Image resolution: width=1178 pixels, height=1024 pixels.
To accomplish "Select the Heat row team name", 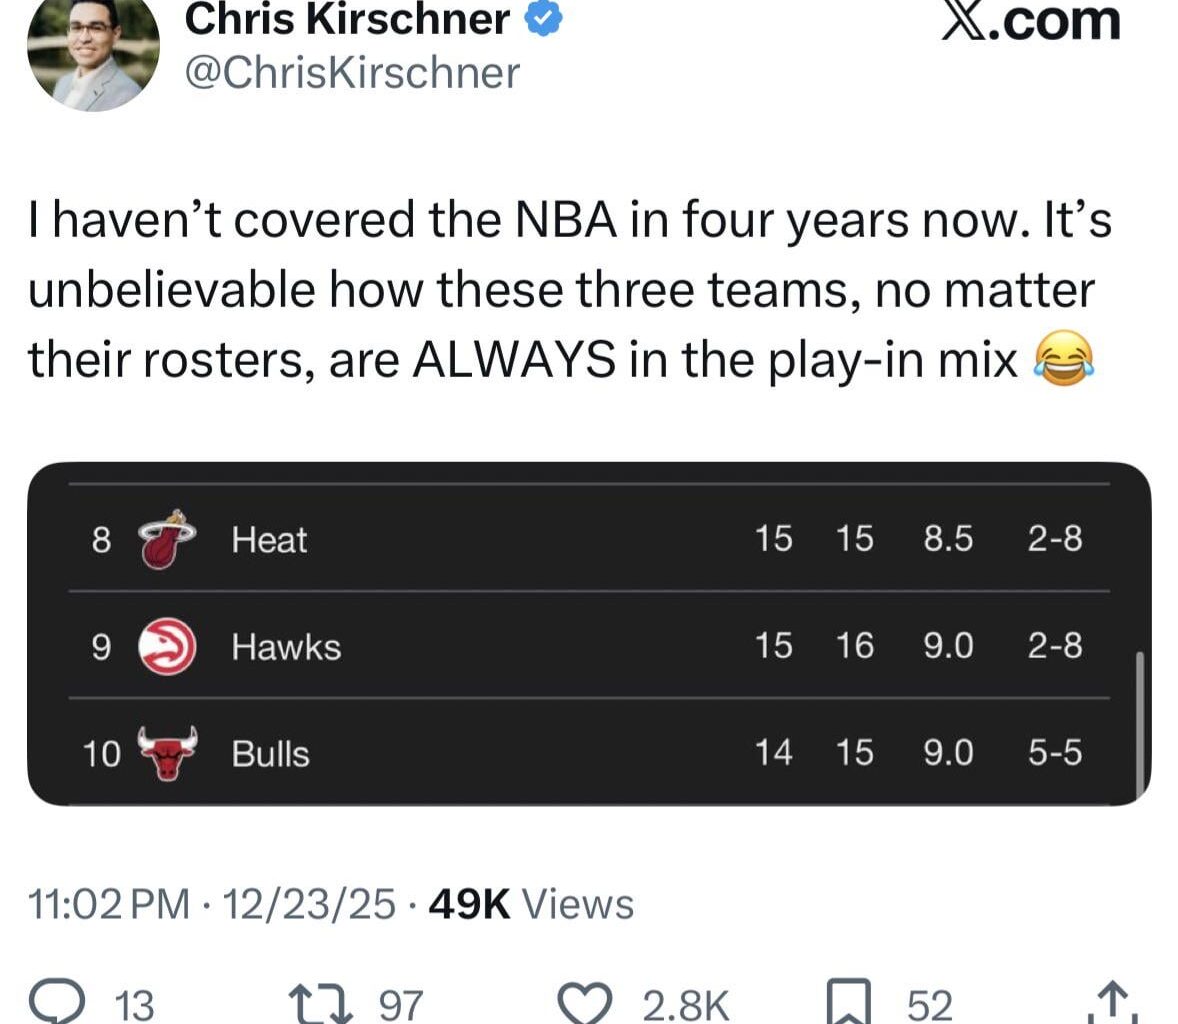I will click(269, 540).
